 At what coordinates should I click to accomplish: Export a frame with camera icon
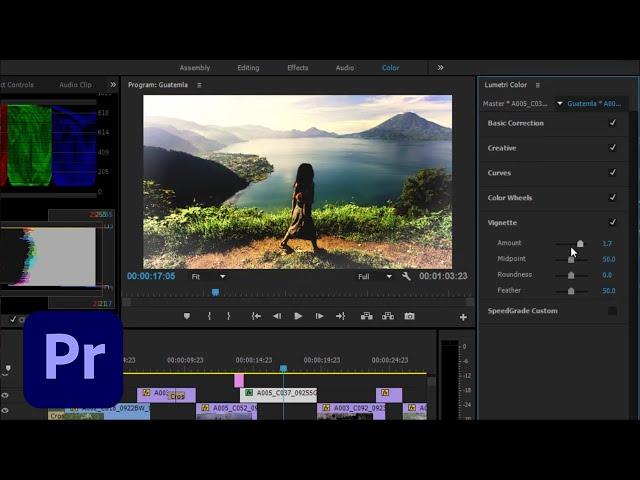coord(409,316)
